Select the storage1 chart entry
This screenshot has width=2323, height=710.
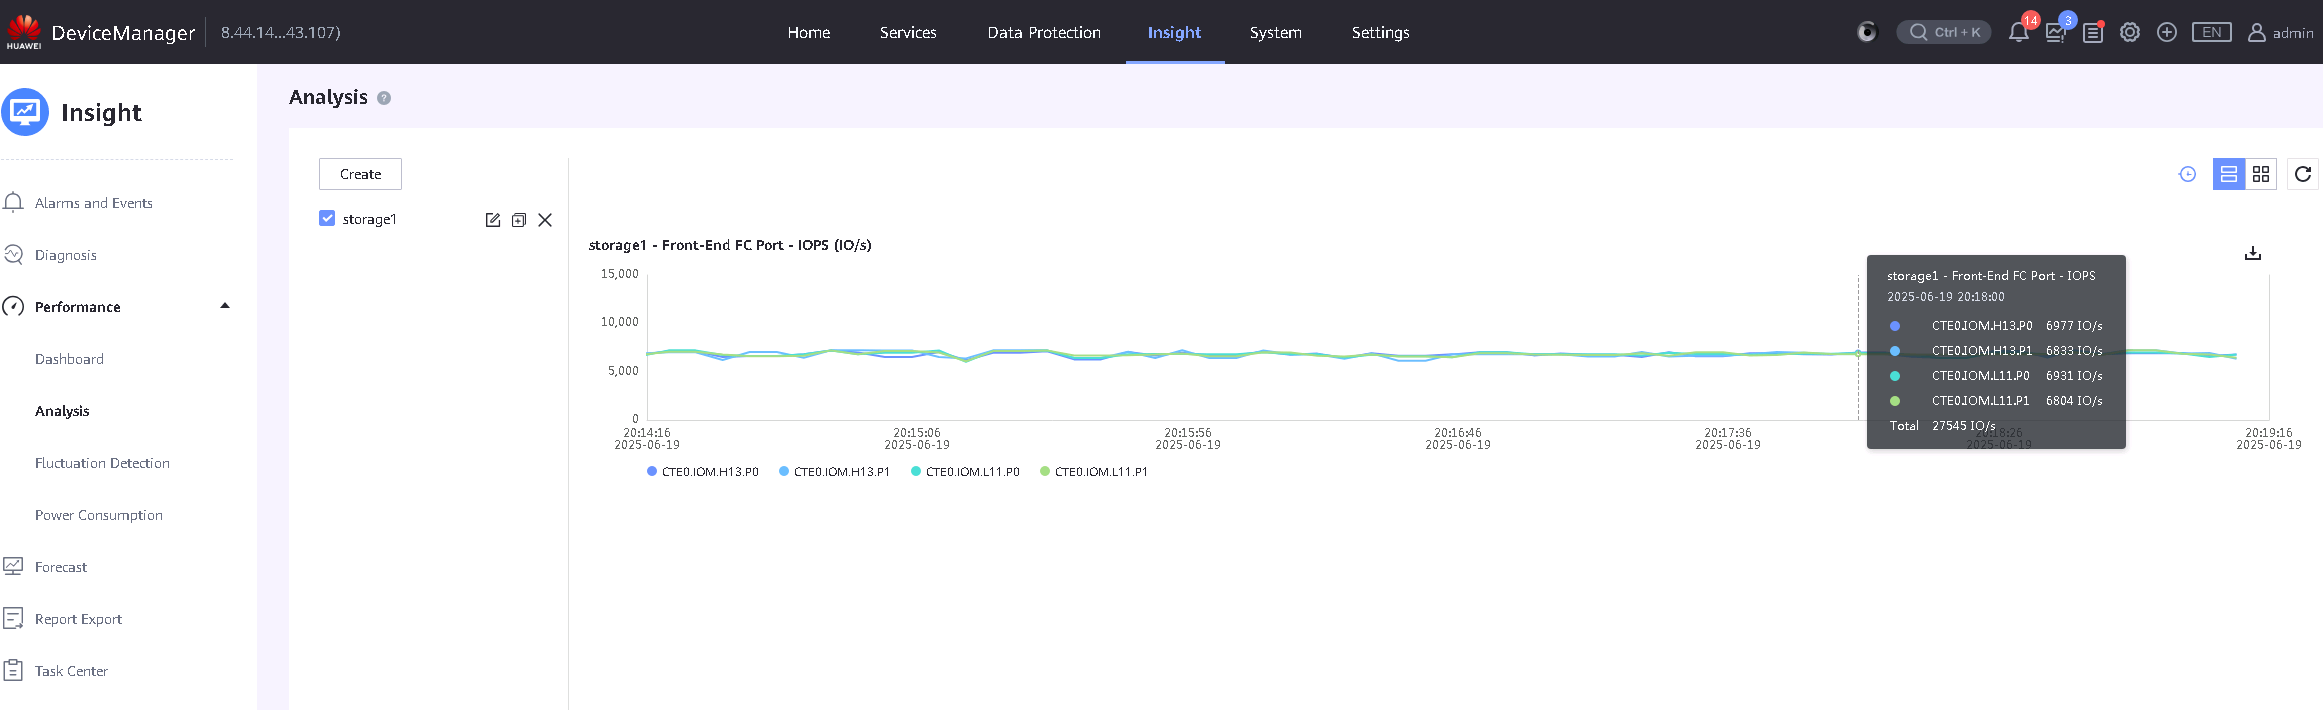pos(369,219)
